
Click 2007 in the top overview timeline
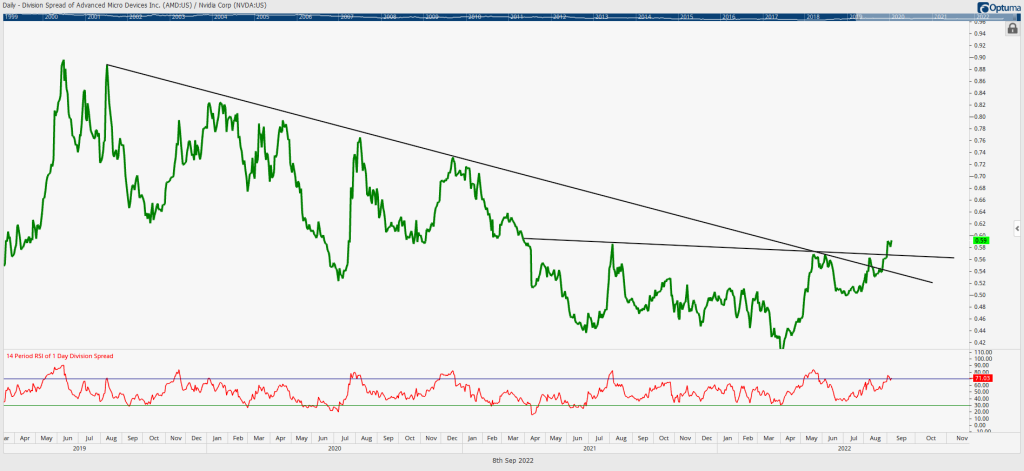(347, 17)
